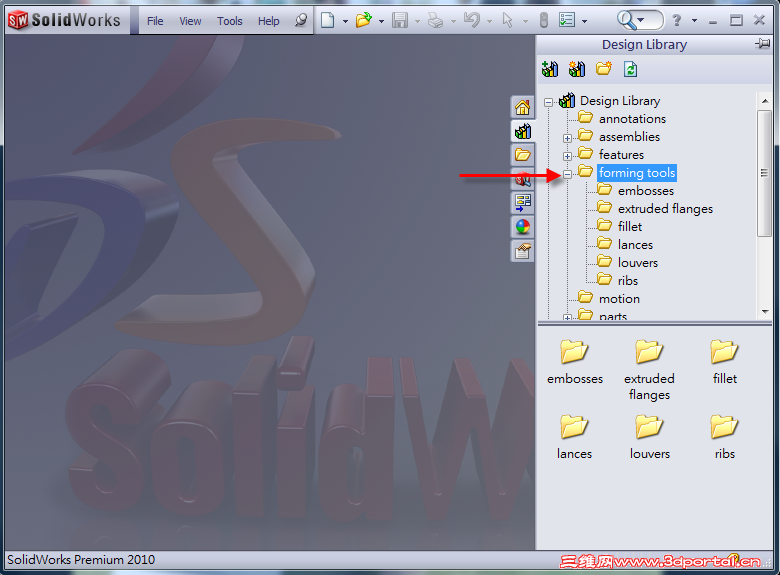Collapse the forming tools folder node

[x=567, y=174]
